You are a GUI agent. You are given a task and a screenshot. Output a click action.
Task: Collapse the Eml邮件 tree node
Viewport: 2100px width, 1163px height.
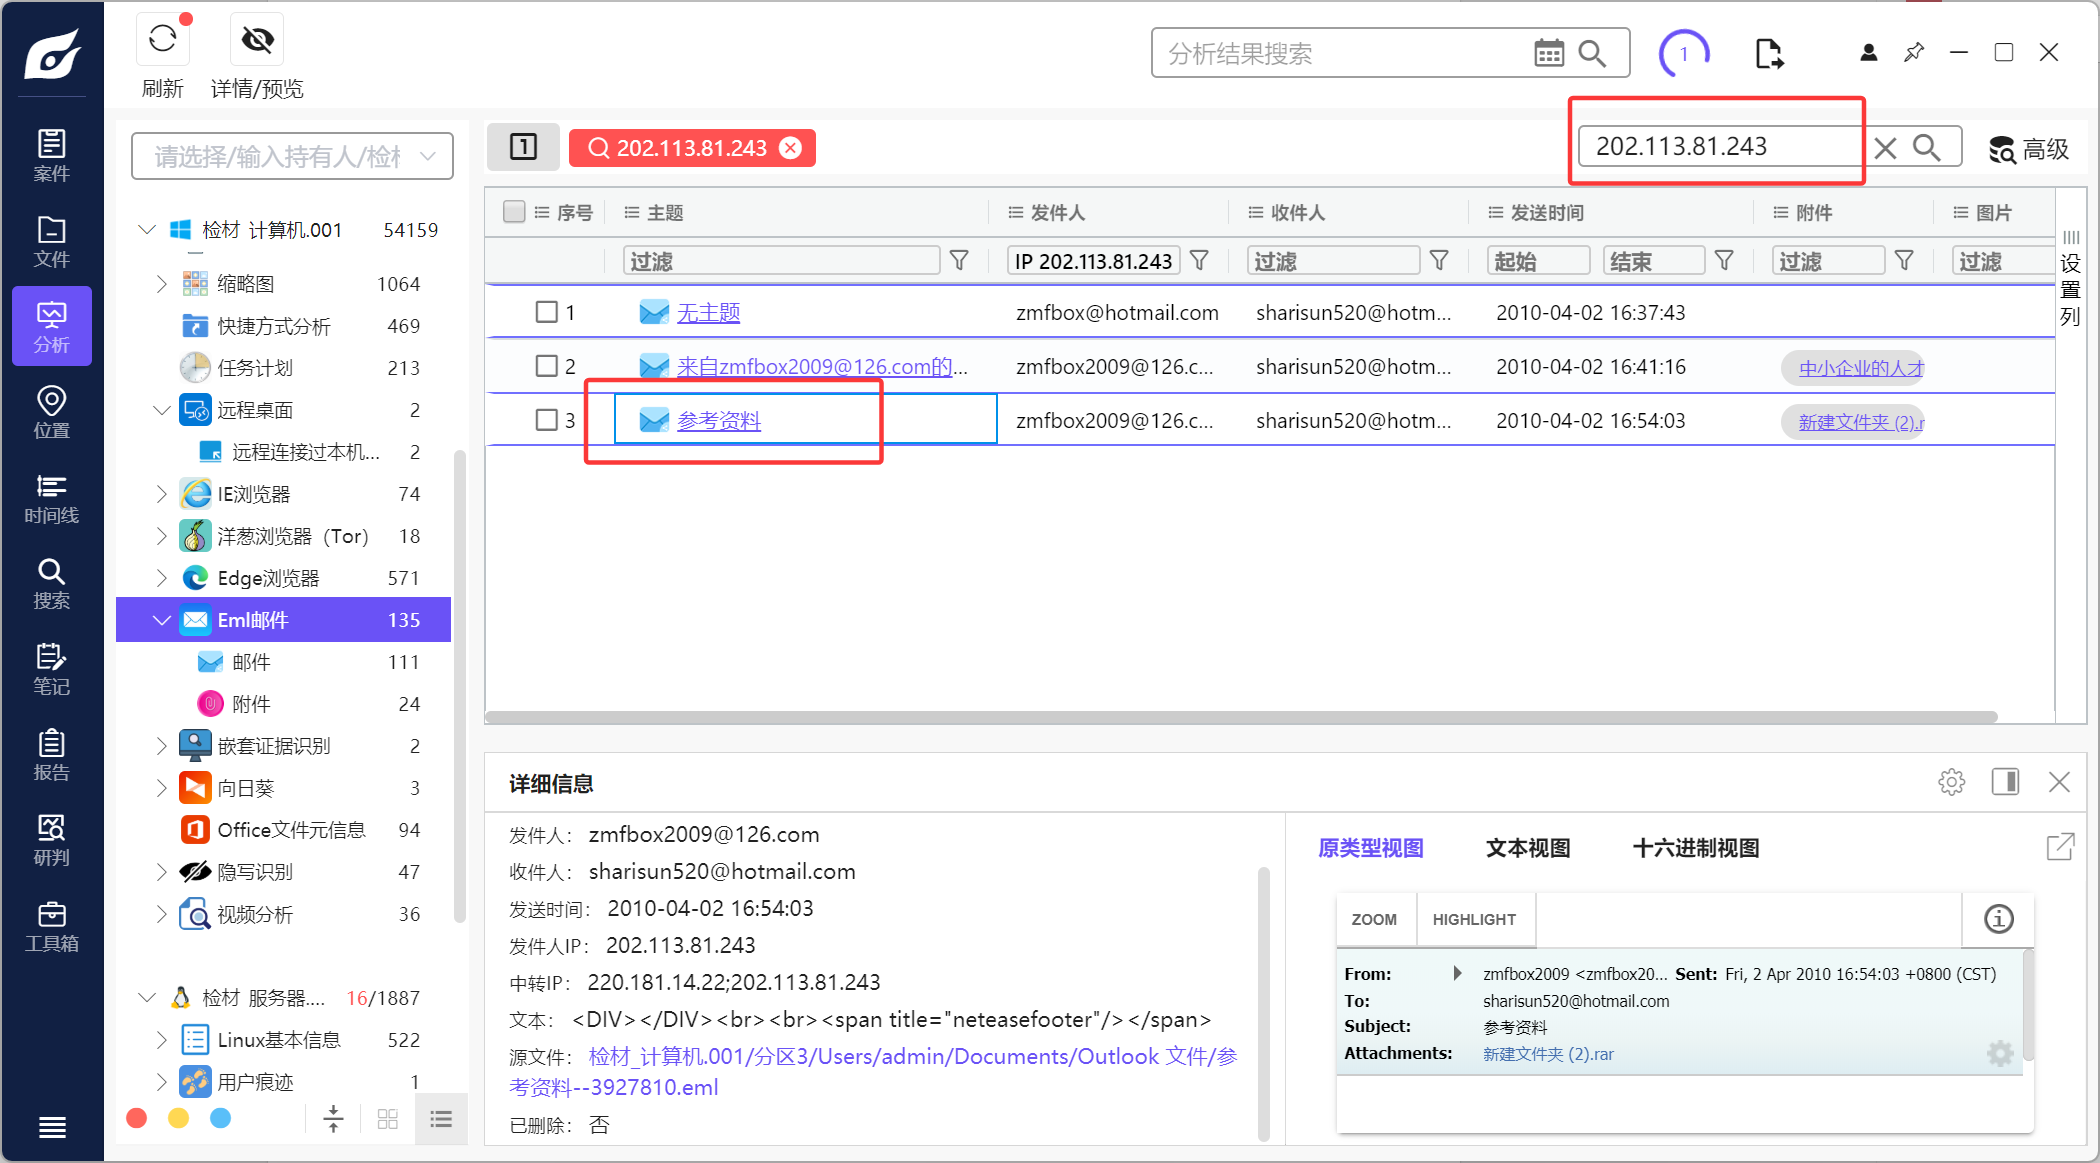(x=161, y=620)
